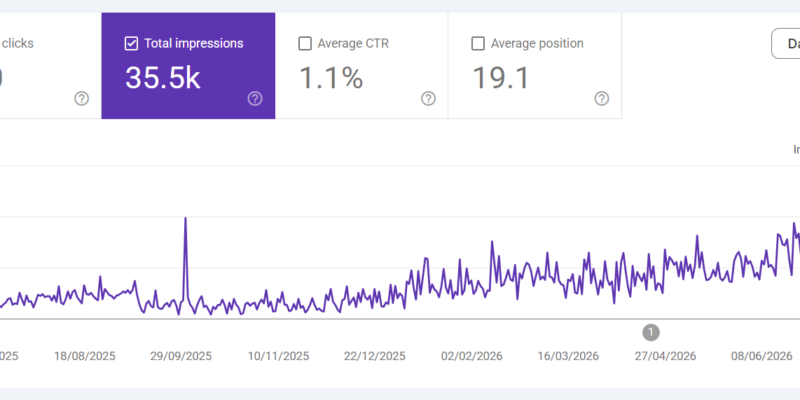Tick the Average position checkbox
Screen dimensions: 800x400
(x=478, y=44)
